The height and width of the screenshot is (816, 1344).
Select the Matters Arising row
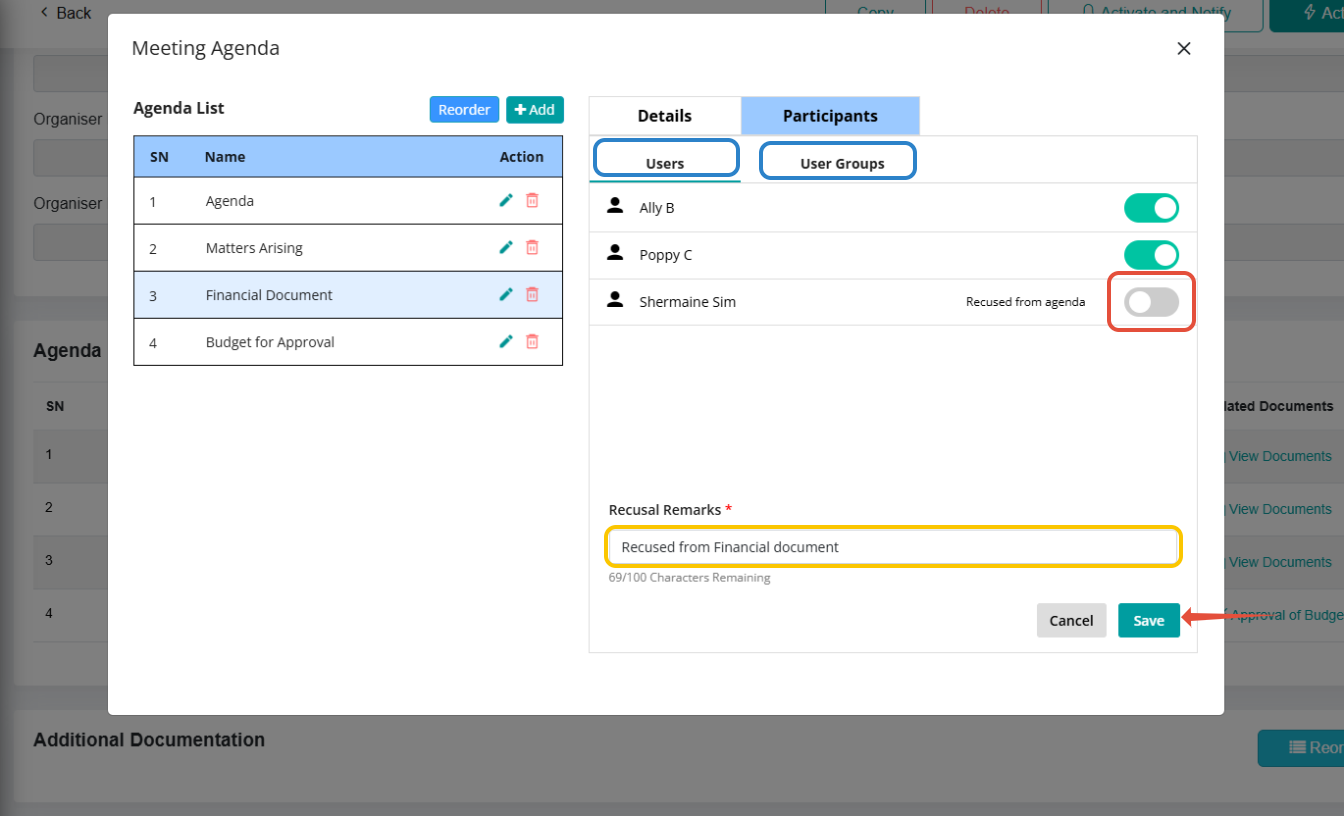click(348, 248)
